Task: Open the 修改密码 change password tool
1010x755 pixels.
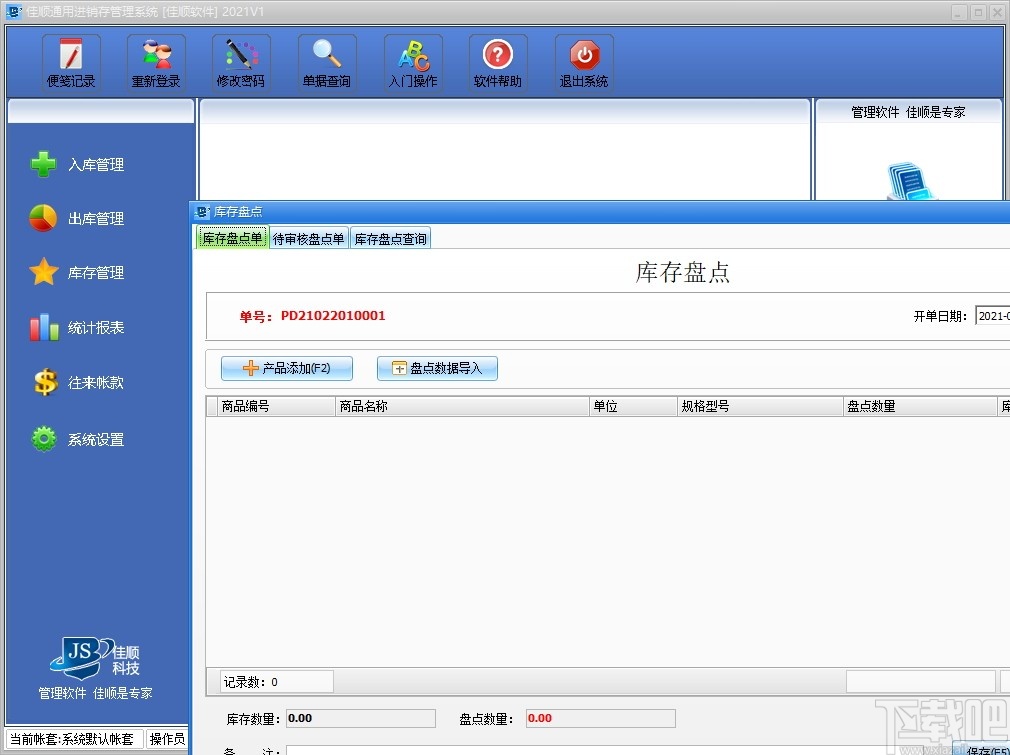Action: point(241,61)
